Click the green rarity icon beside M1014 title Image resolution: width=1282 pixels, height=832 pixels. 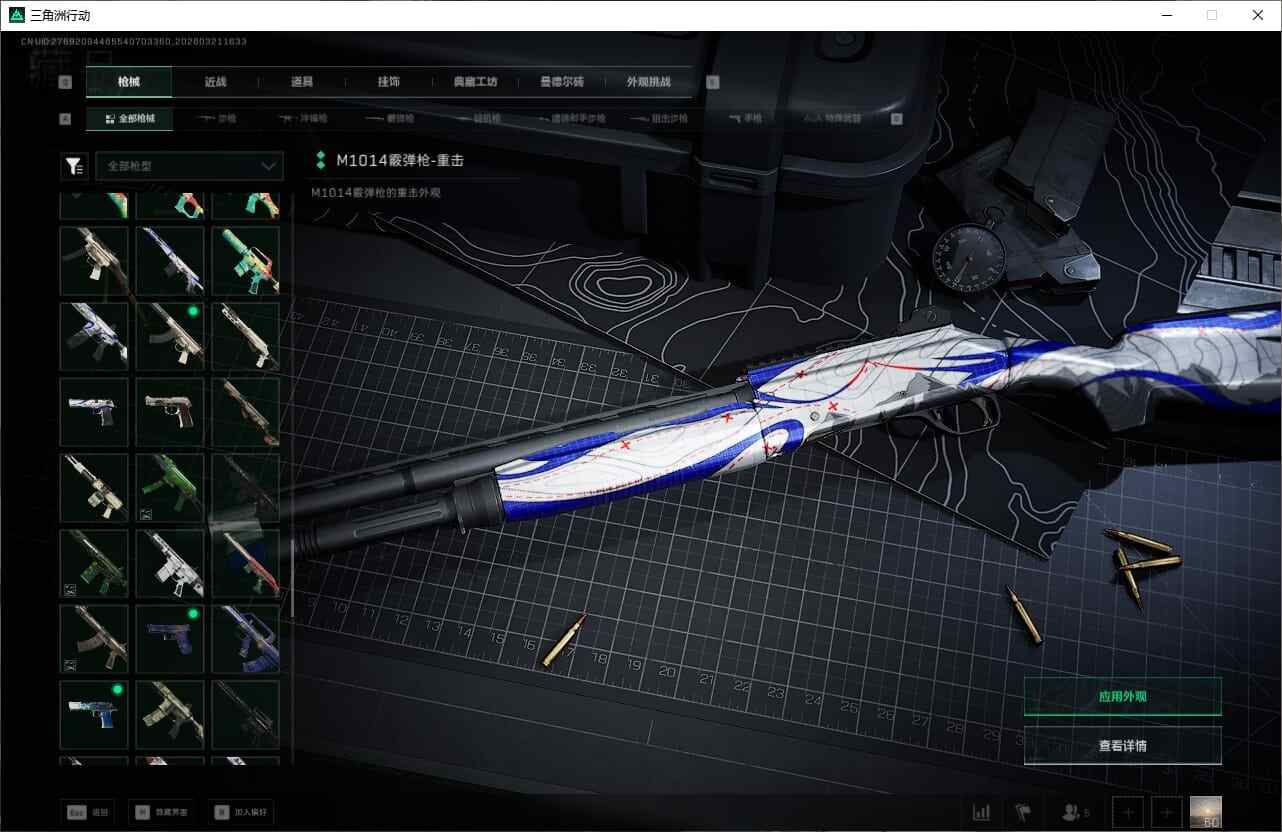coord(321,160)
